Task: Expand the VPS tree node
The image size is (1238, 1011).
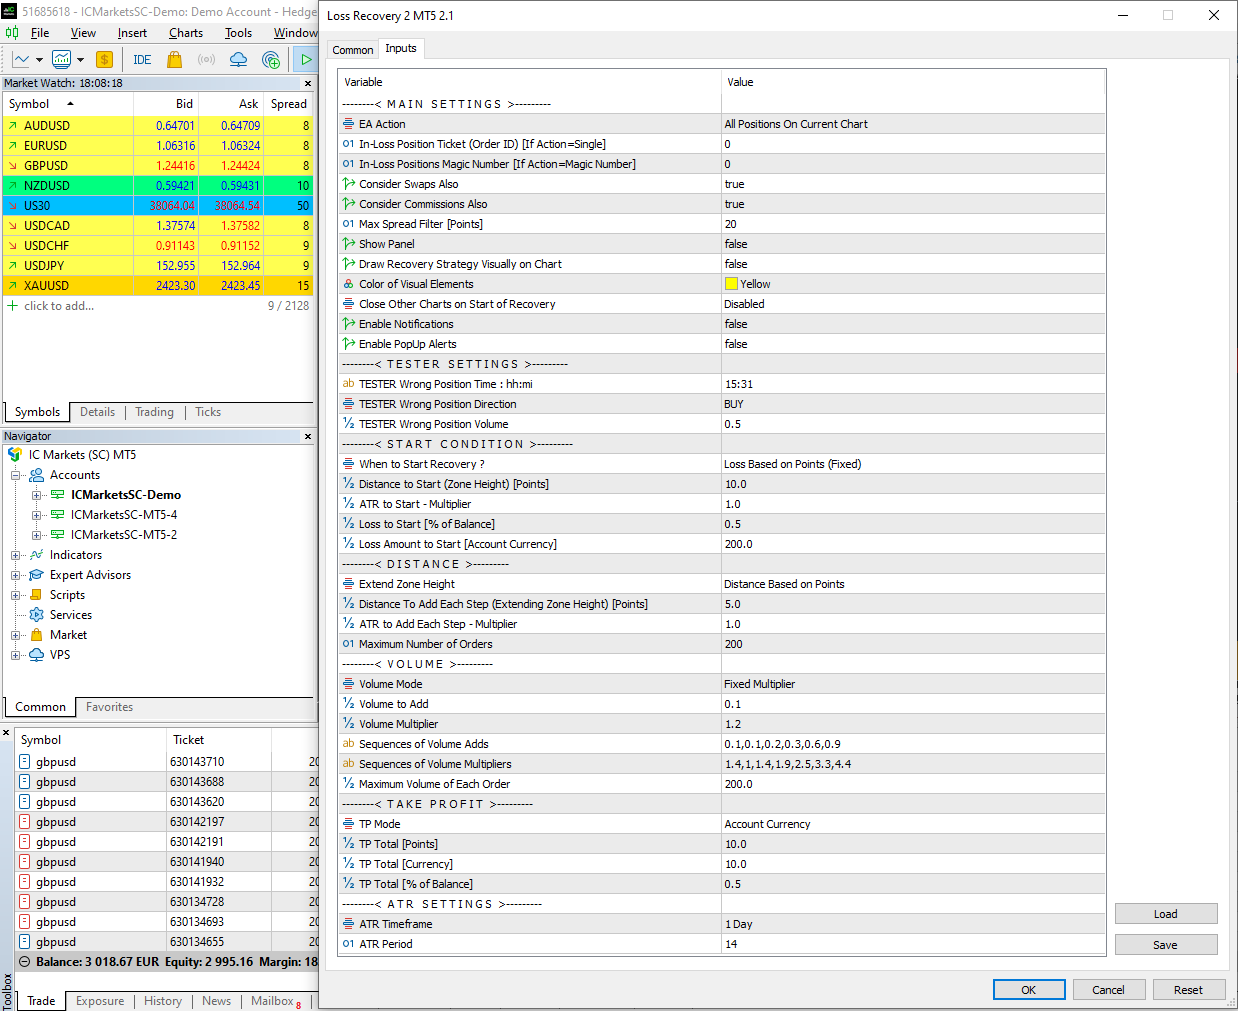Action: (16, 655)
